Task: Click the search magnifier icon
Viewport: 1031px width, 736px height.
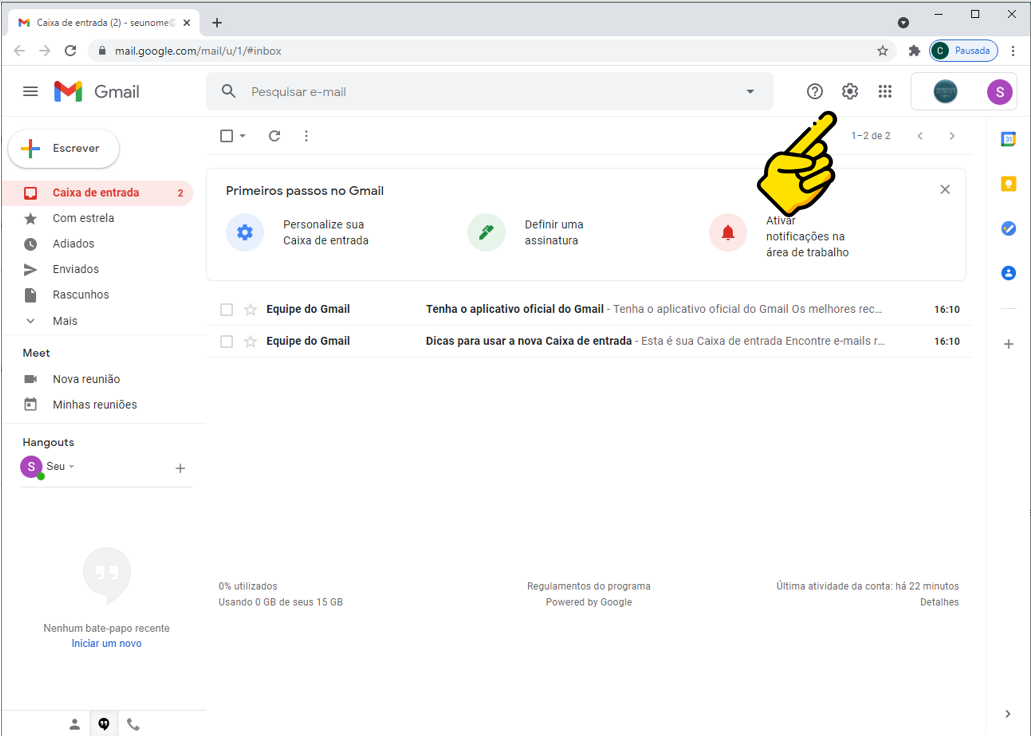Action: pos(228,91)
